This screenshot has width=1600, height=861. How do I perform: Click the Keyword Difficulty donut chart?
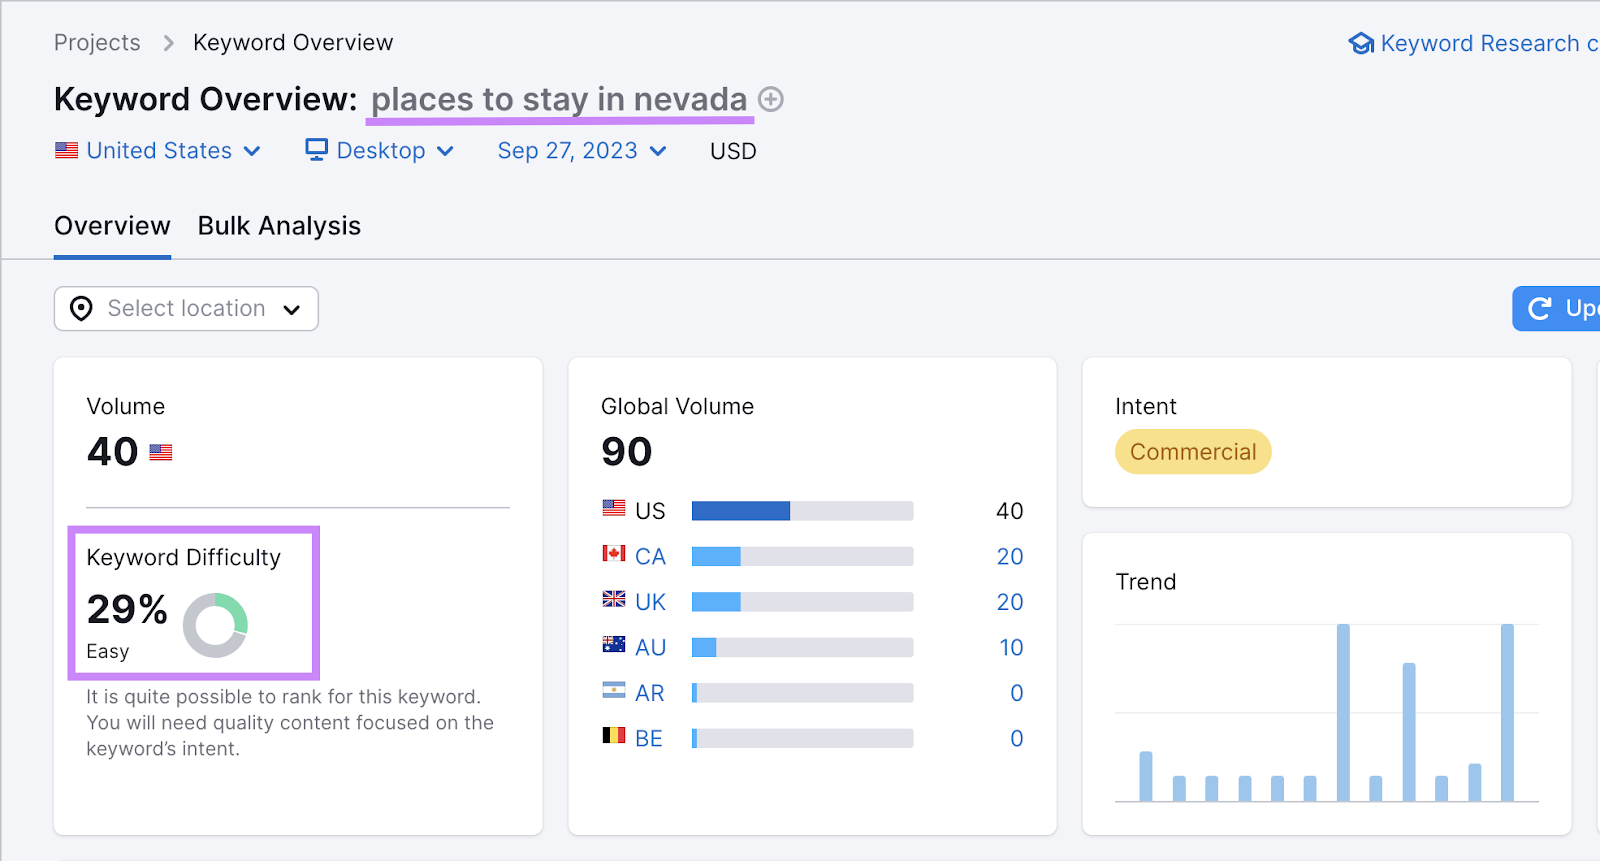215,625
